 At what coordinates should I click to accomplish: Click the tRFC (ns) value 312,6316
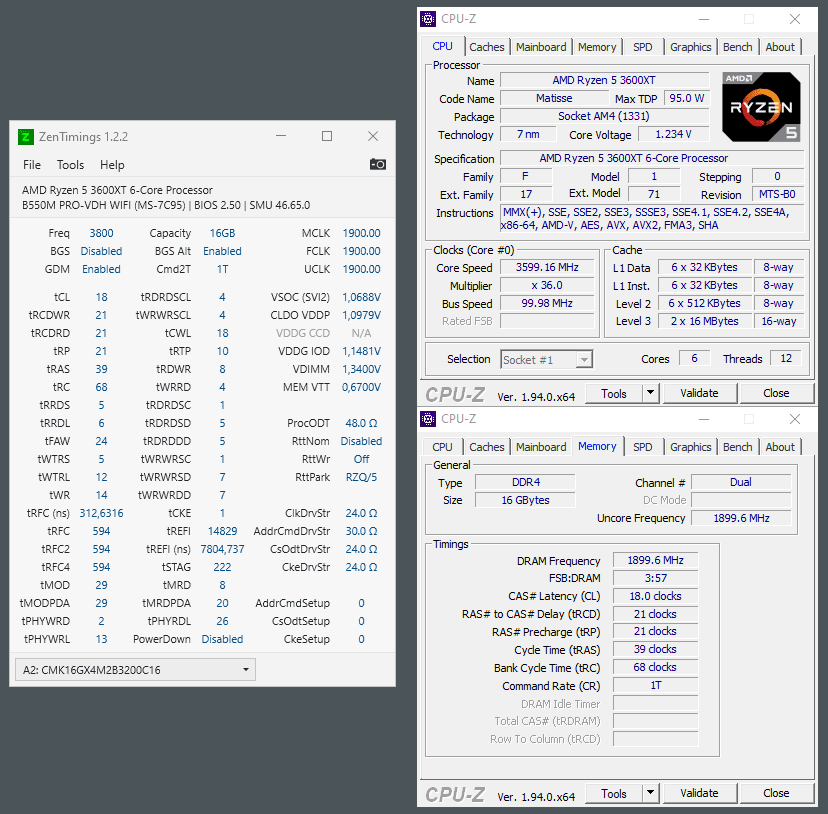101,513
